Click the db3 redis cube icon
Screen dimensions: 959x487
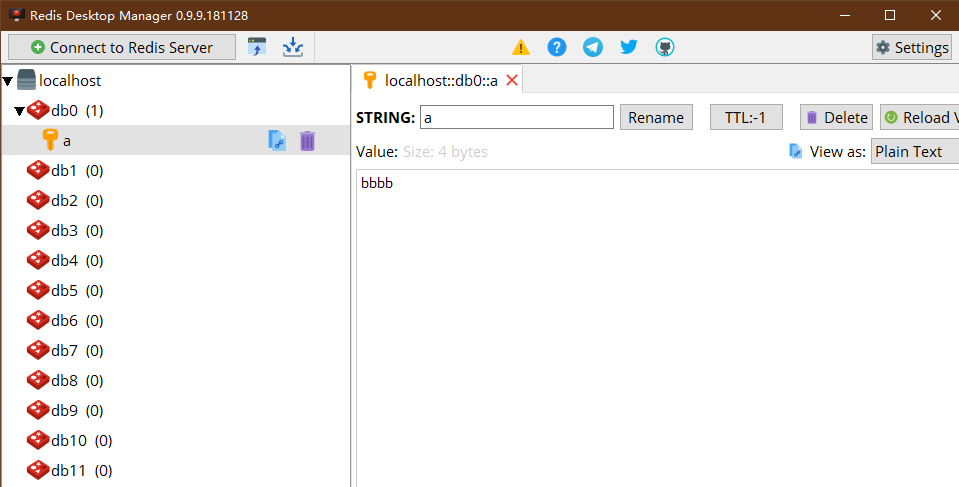38,230
